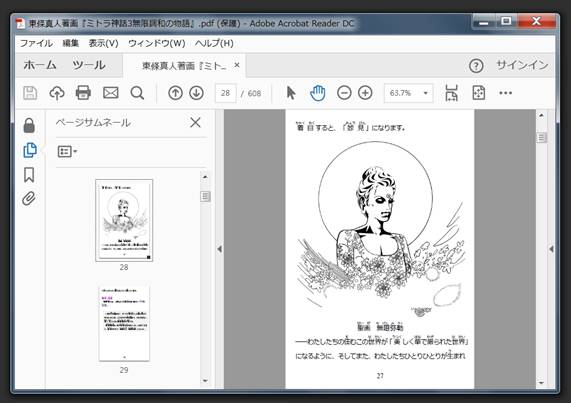Close the page thumbnails panel
This screenshot has width=571, height=403.
(196, 122)
